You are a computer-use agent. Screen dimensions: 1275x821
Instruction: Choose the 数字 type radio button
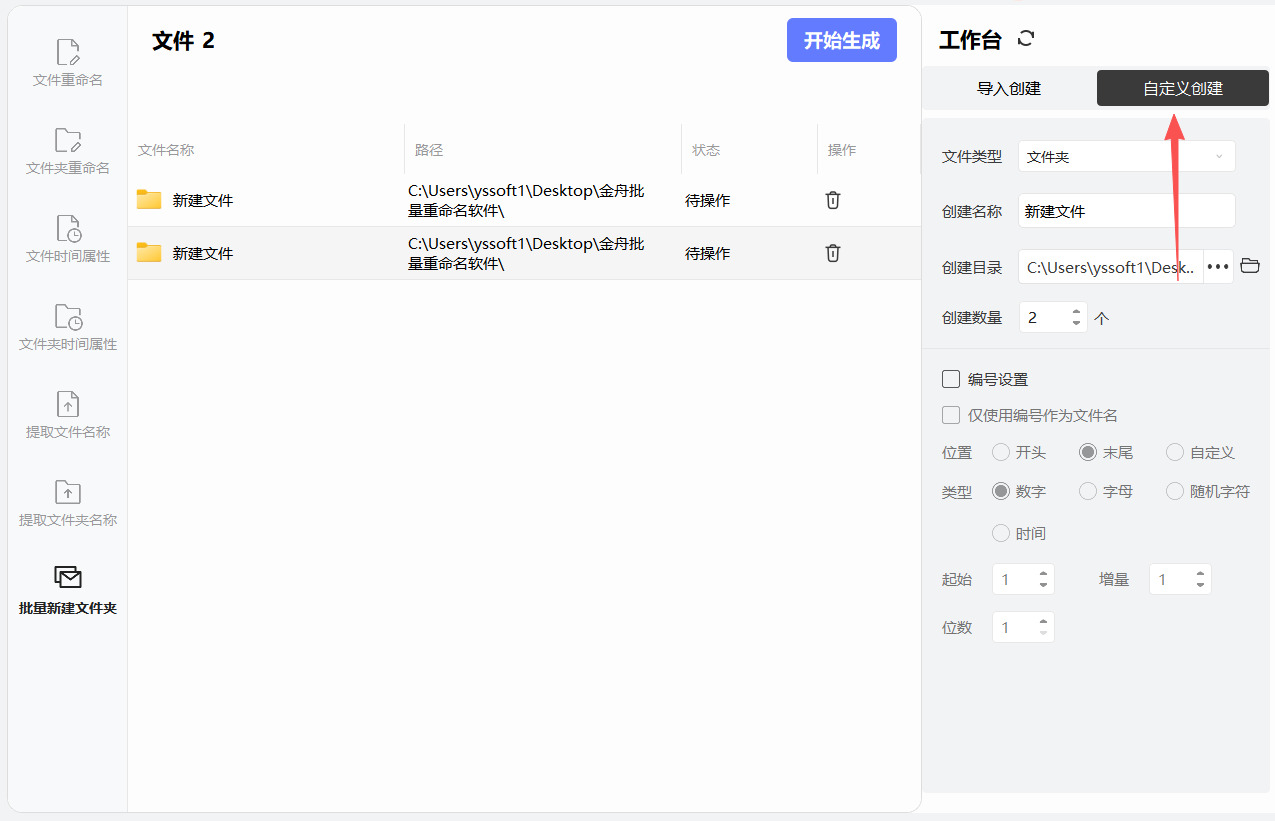coord(1001,491)
